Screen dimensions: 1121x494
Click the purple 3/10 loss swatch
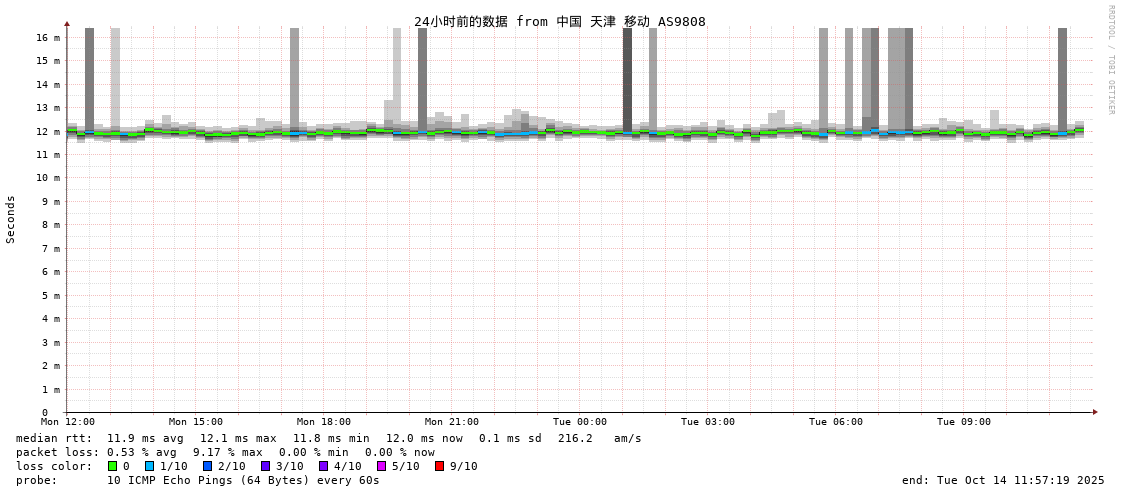(x=265, y=466)
